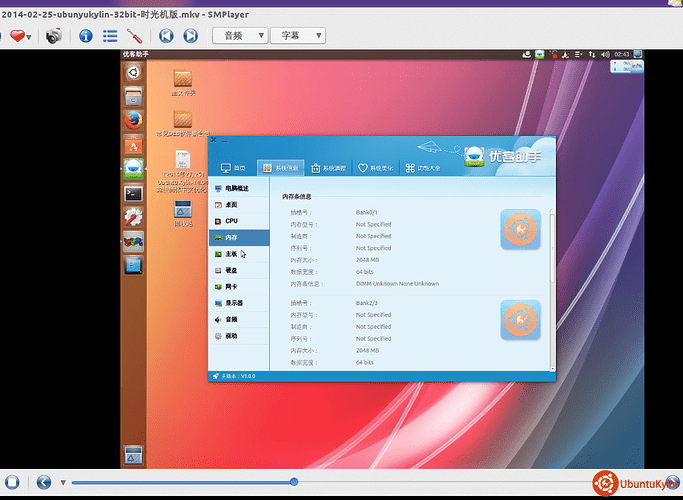Click the seek bar position handle
The height and width of the screenshot is (500, 683).
pyautogui.click(x=294, y=482)
